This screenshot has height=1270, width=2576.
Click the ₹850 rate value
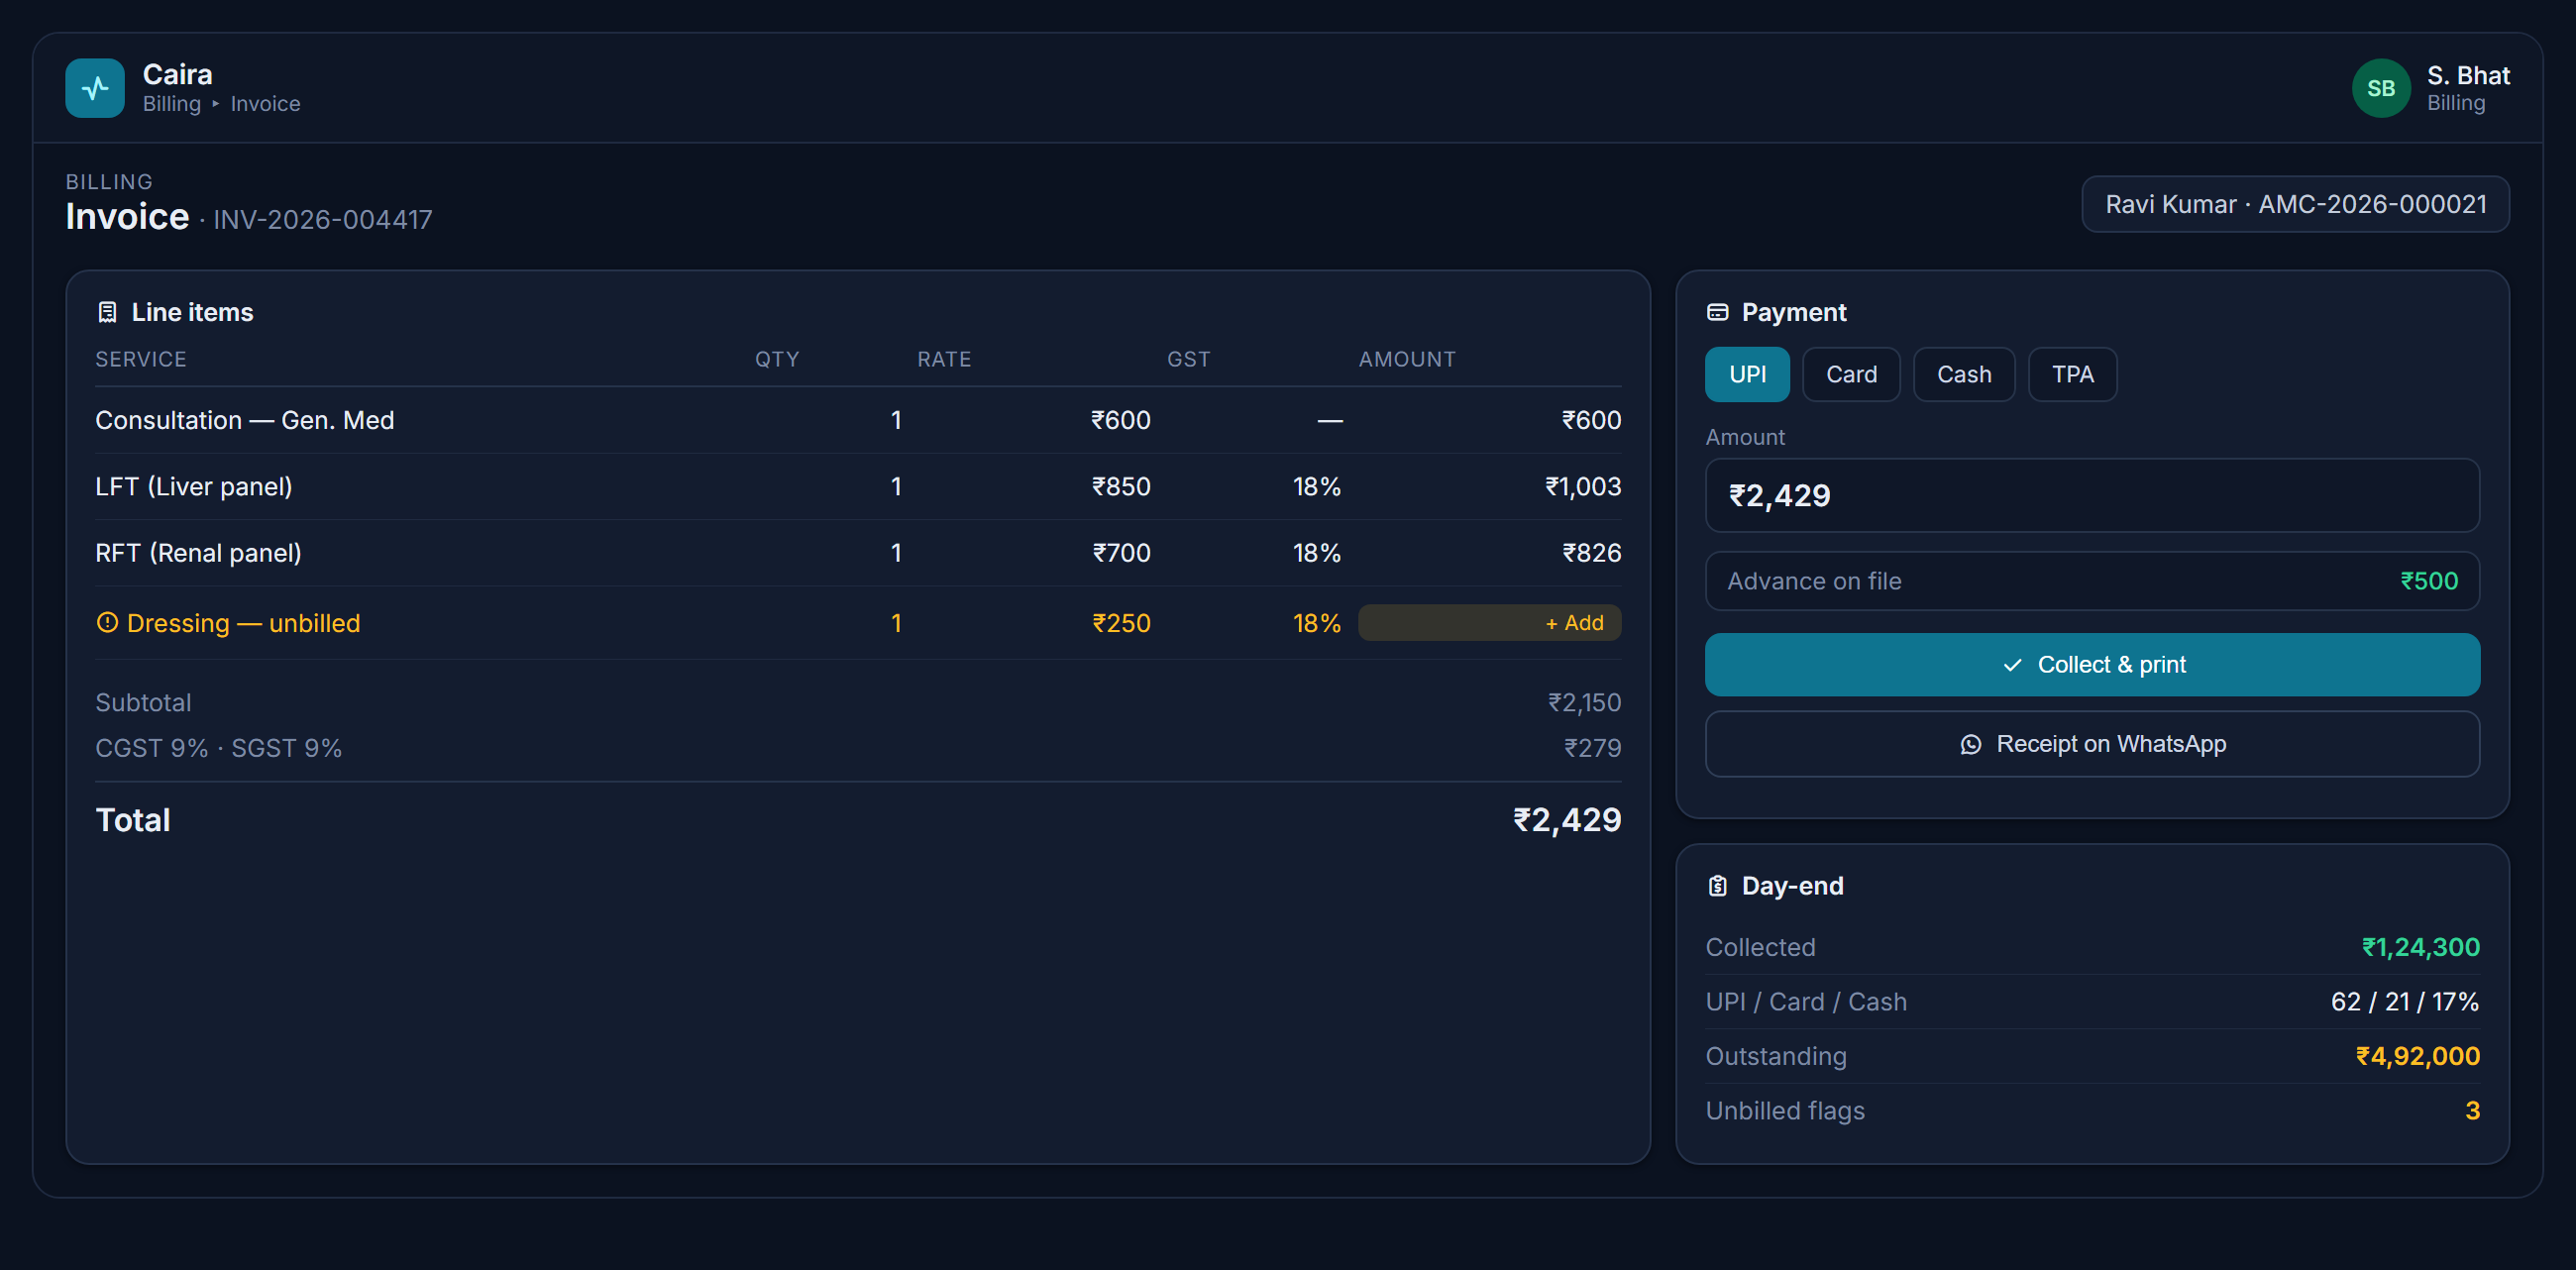click(1121, 486)
